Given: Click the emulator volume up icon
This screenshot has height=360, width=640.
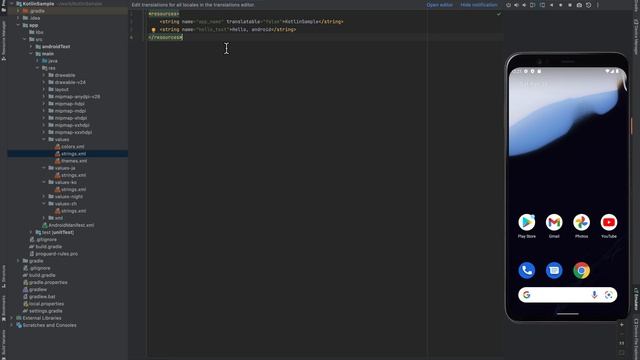Looking at the screenshot, I should [516, 5].
